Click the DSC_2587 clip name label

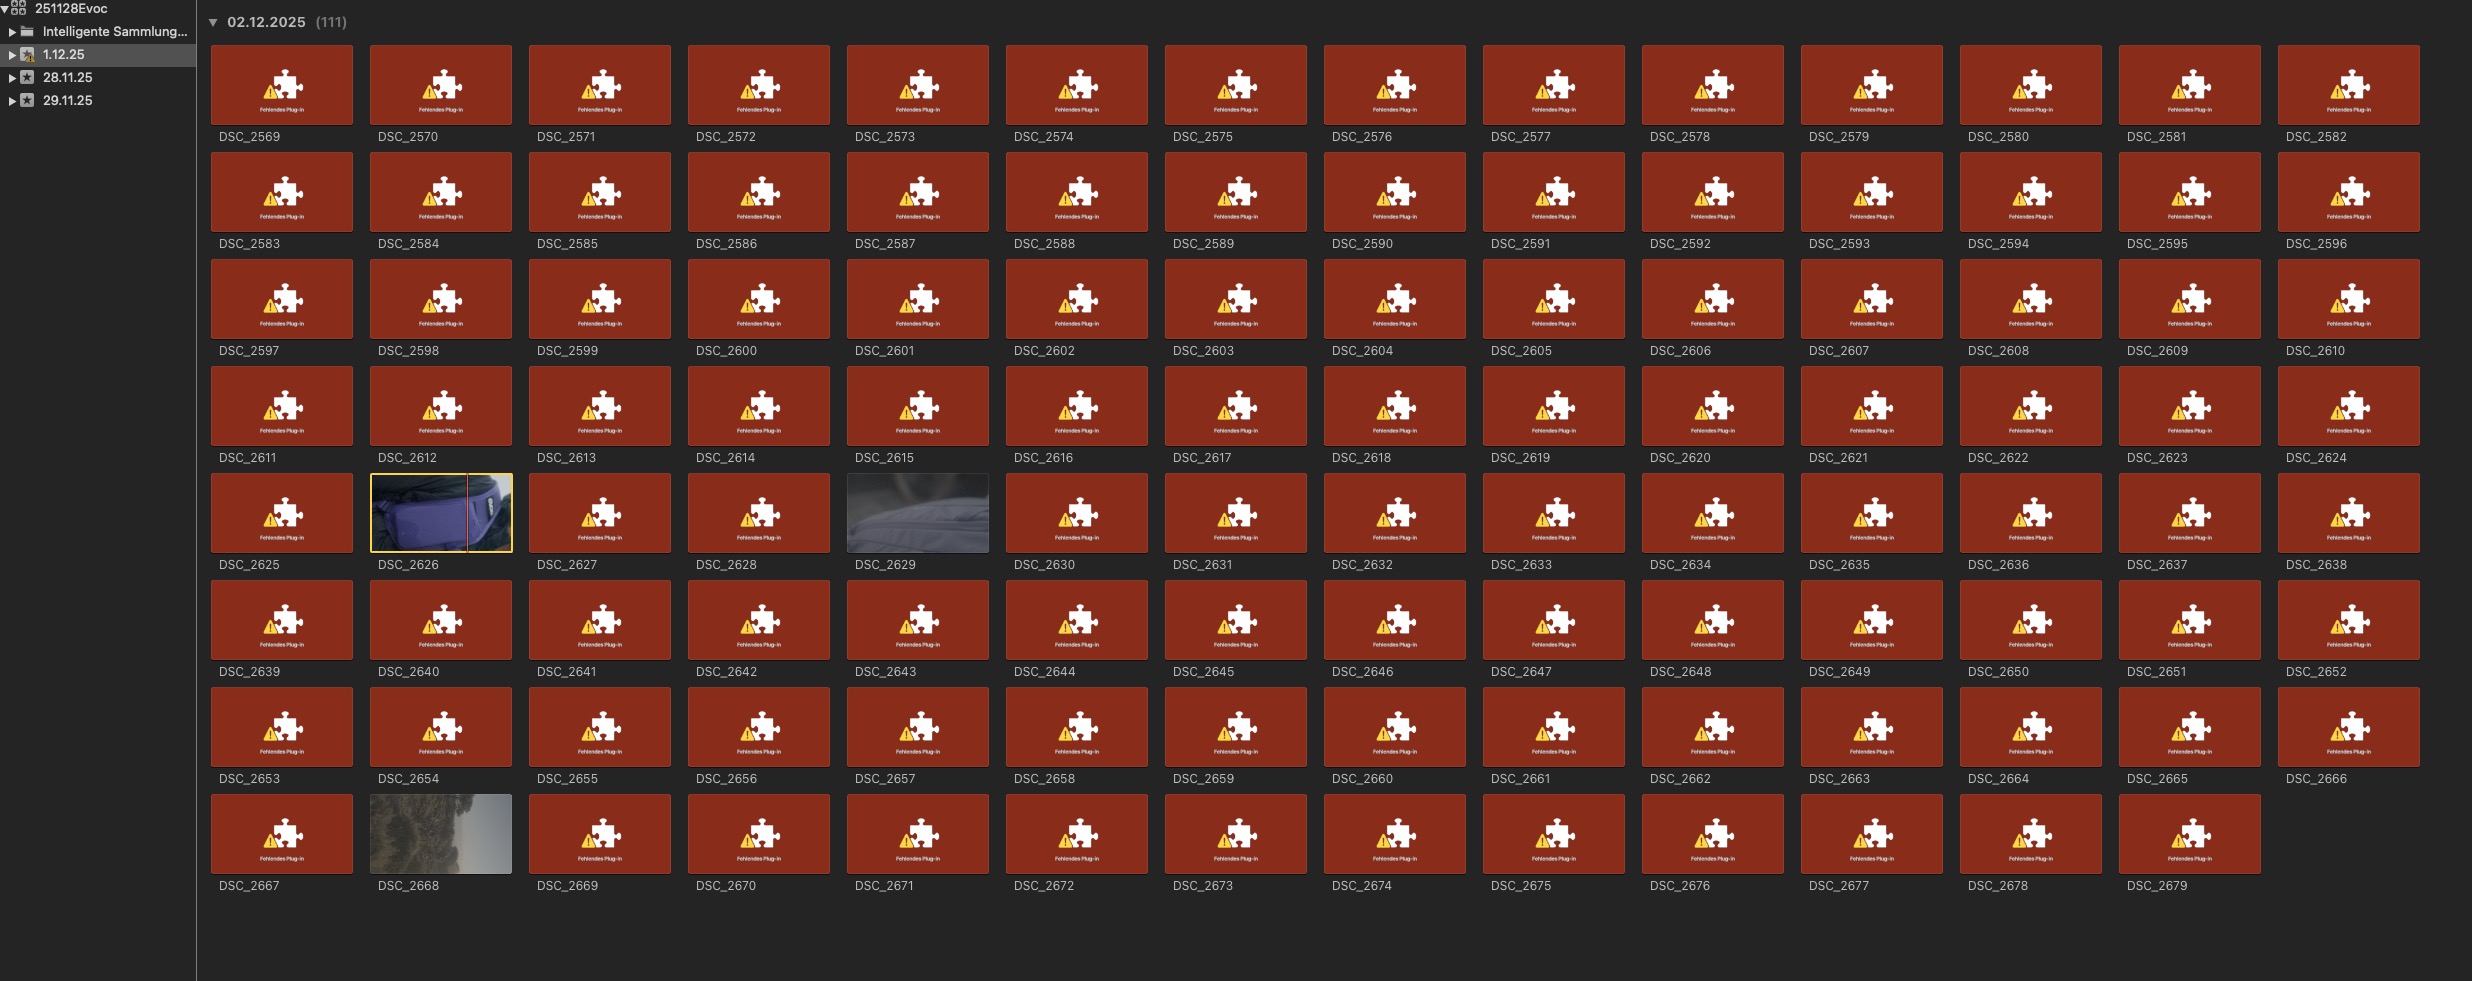885,244
